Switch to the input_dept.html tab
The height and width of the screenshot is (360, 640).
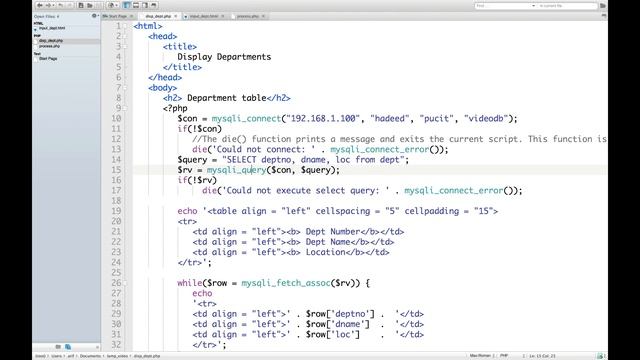(204, 16)
